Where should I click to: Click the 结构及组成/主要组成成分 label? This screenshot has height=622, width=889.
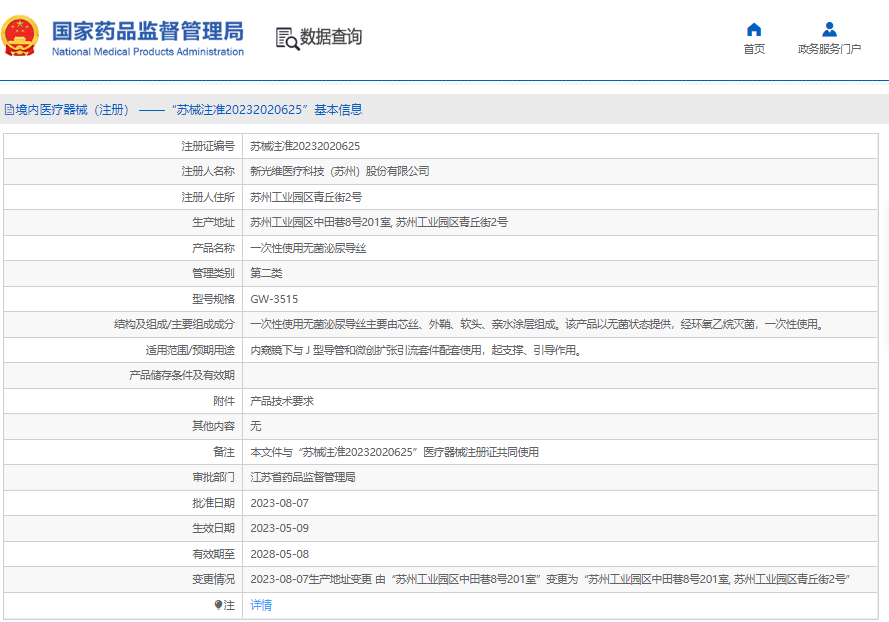[x=174, y=324]
